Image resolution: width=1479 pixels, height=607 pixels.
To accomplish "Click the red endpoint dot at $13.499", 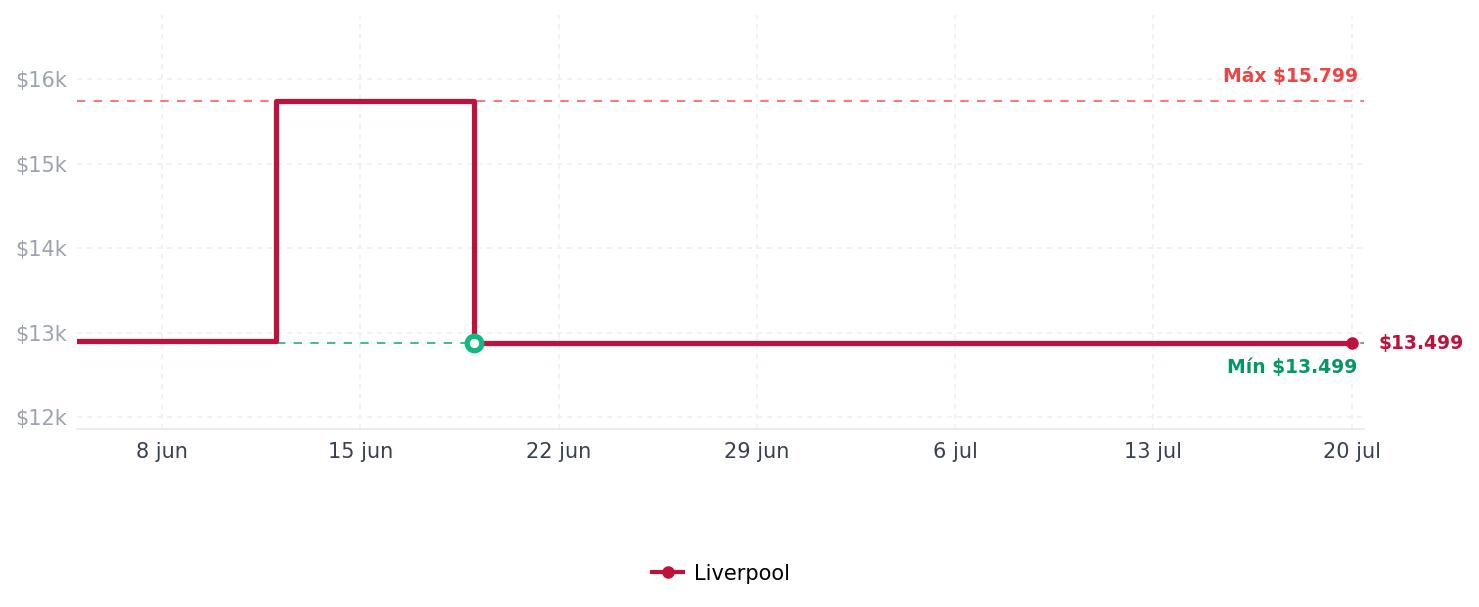I will [1352, 343].
